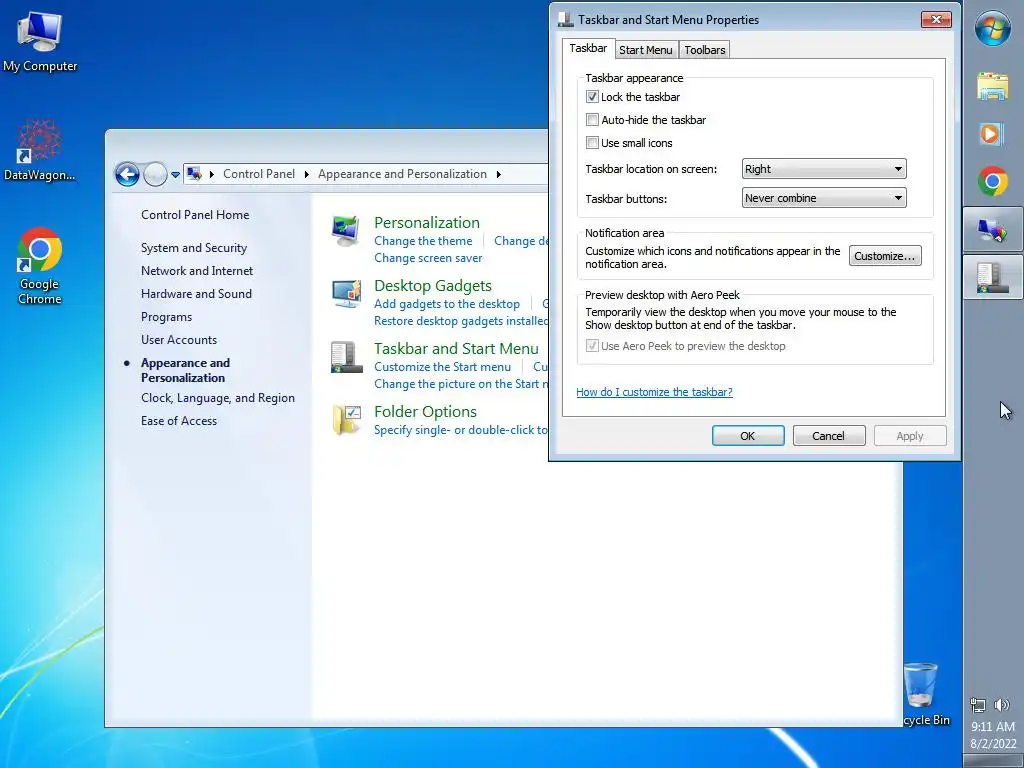Open the My Computer desktop icon
The width and height of the screenshot is (1024, 768).
coord(40,42)
